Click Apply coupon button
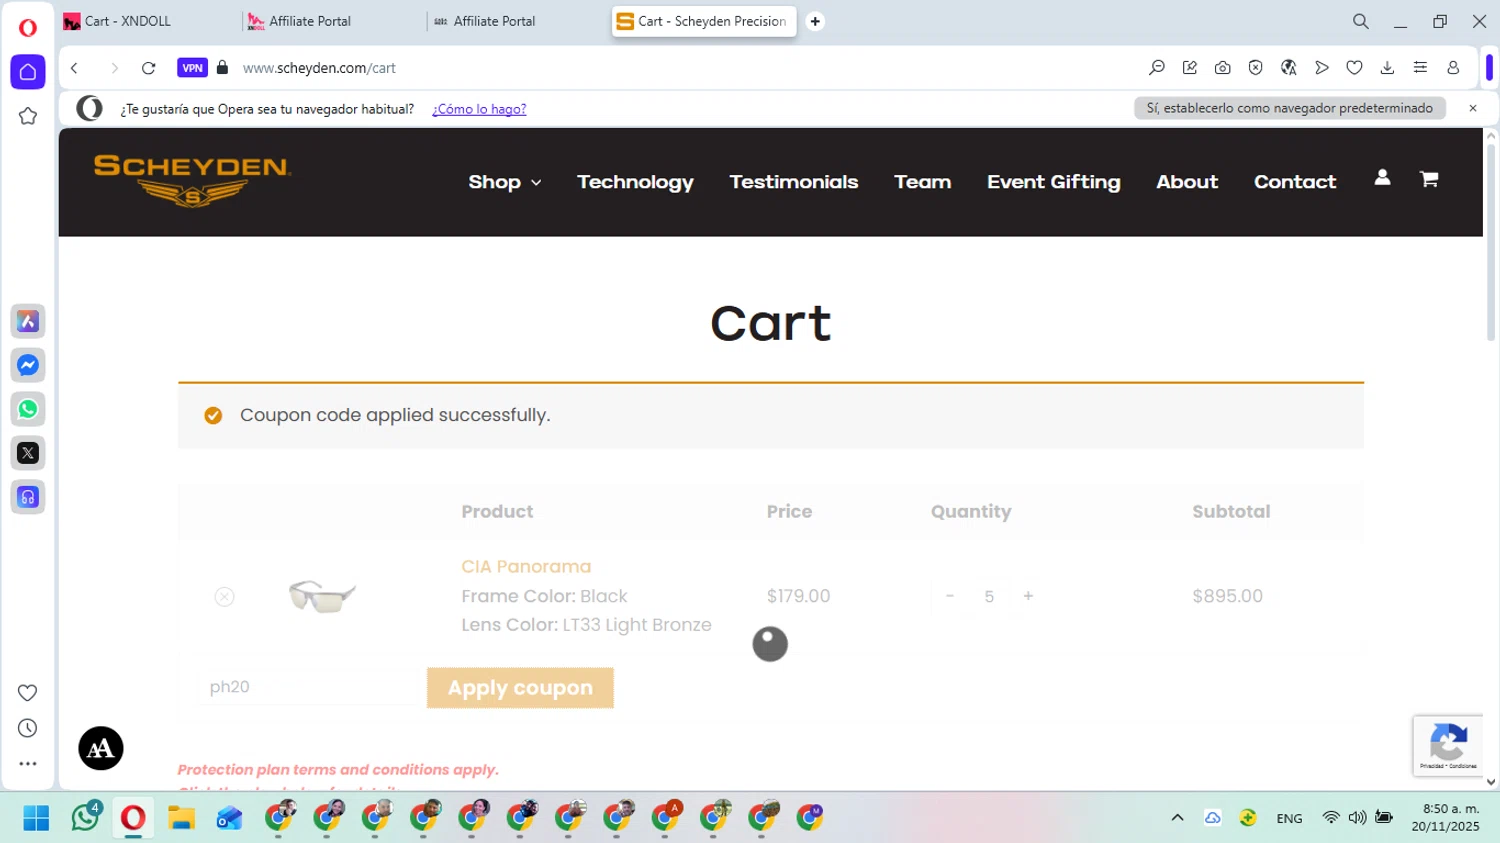Image resolution: width=1500 pixels, height=843 pixels. 520,688
